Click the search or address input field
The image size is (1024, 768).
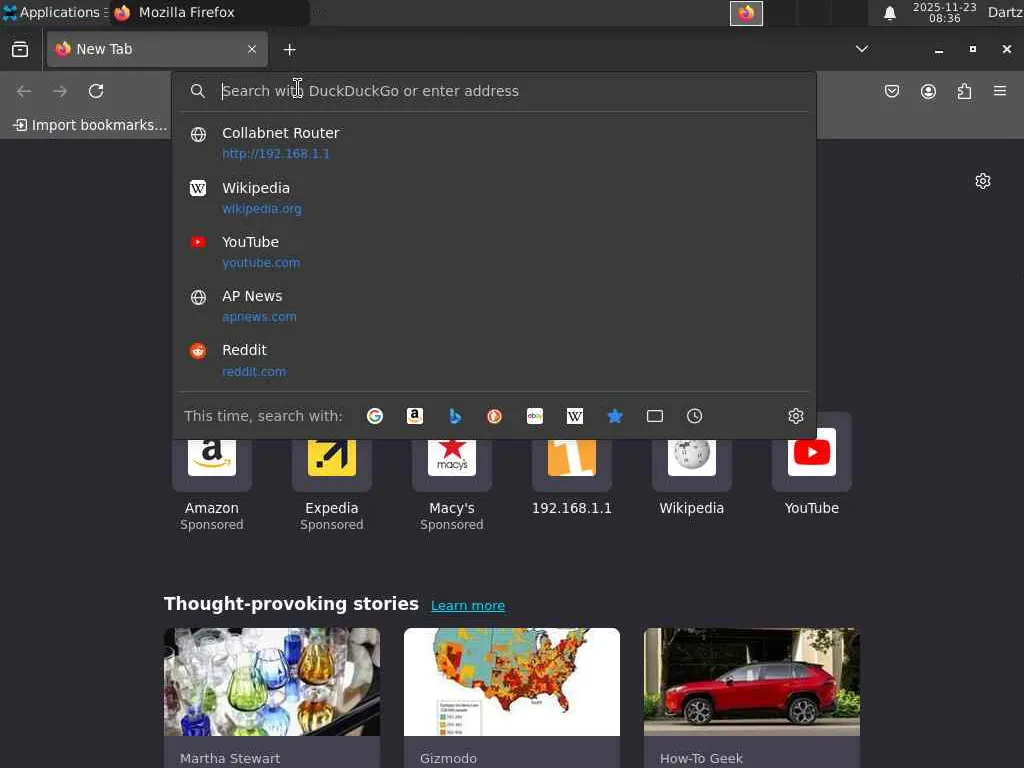click(496, 91)
